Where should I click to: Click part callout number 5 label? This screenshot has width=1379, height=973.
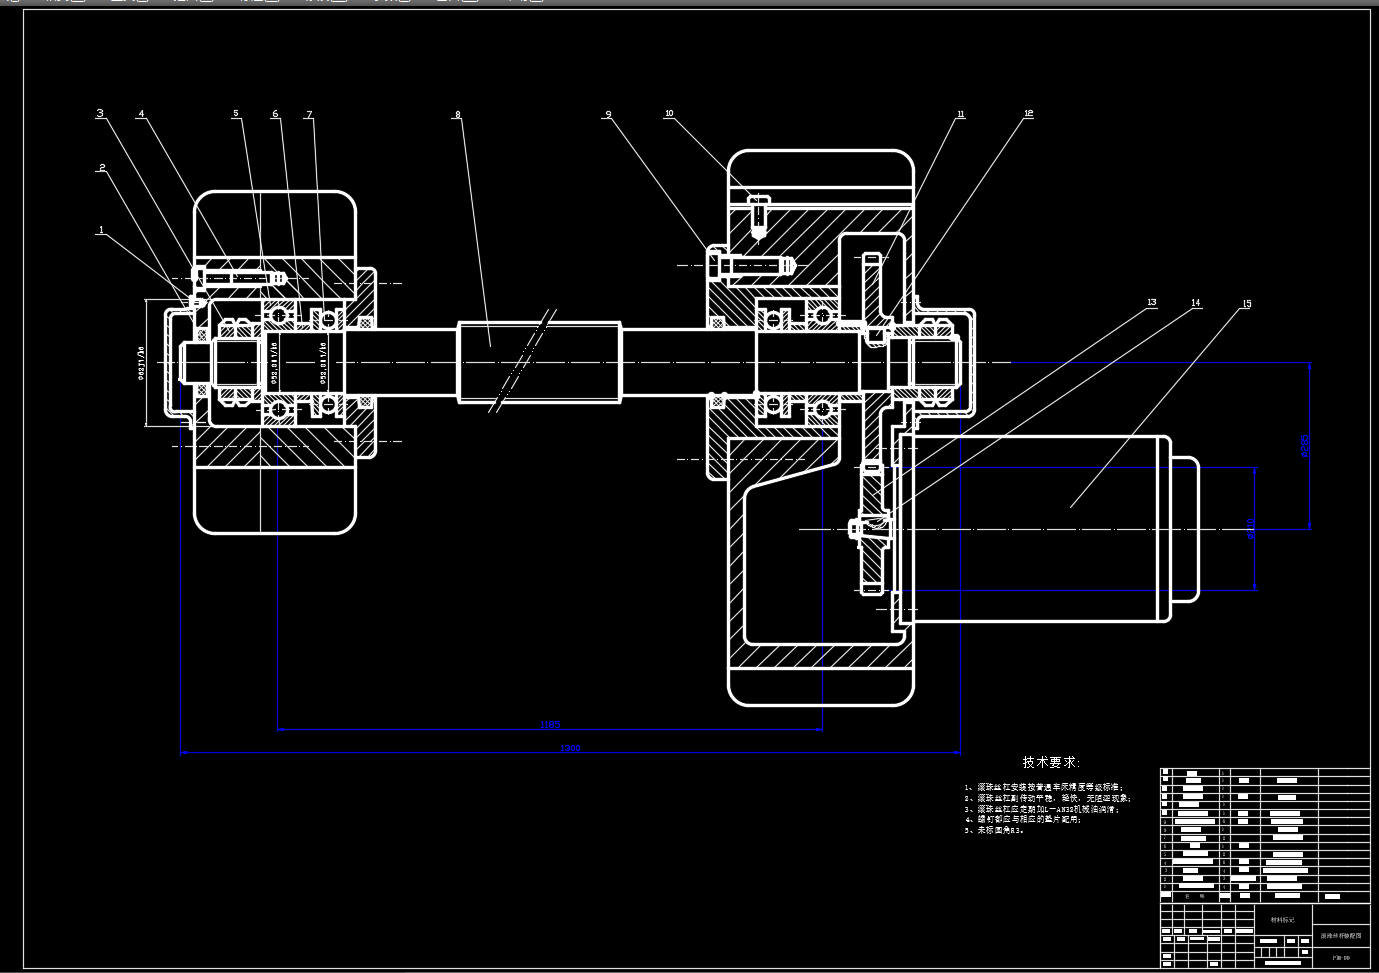click(236, 114)
